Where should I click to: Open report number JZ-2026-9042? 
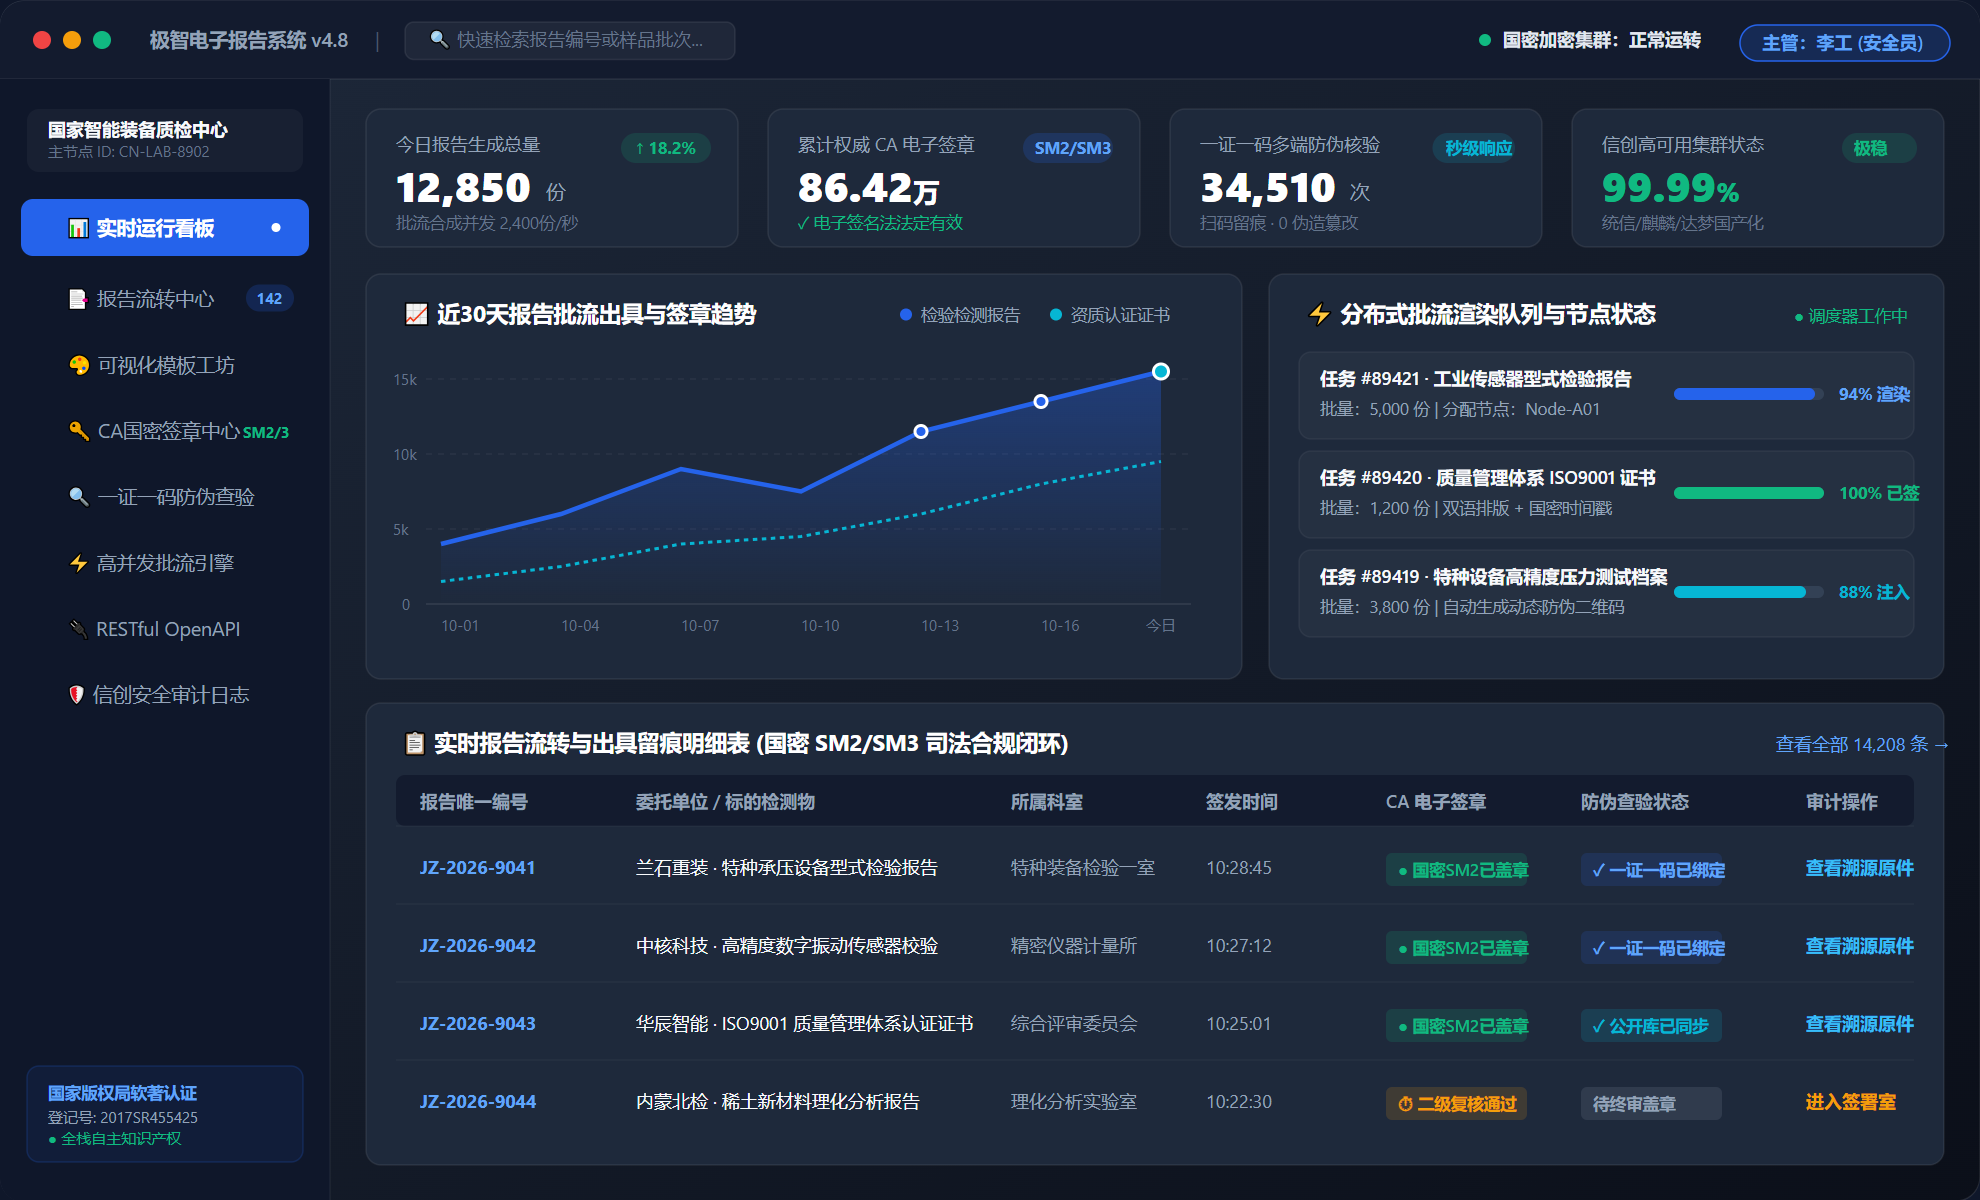click(x=477, y=946)
